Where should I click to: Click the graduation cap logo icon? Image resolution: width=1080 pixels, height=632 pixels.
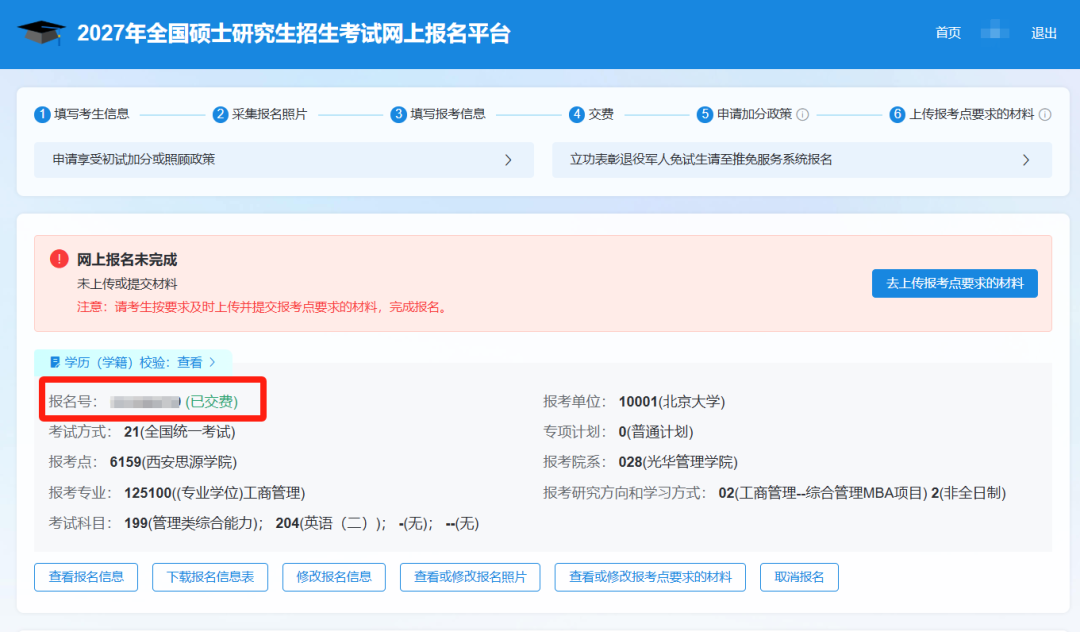pyautogui.click(x=41, y=32)
